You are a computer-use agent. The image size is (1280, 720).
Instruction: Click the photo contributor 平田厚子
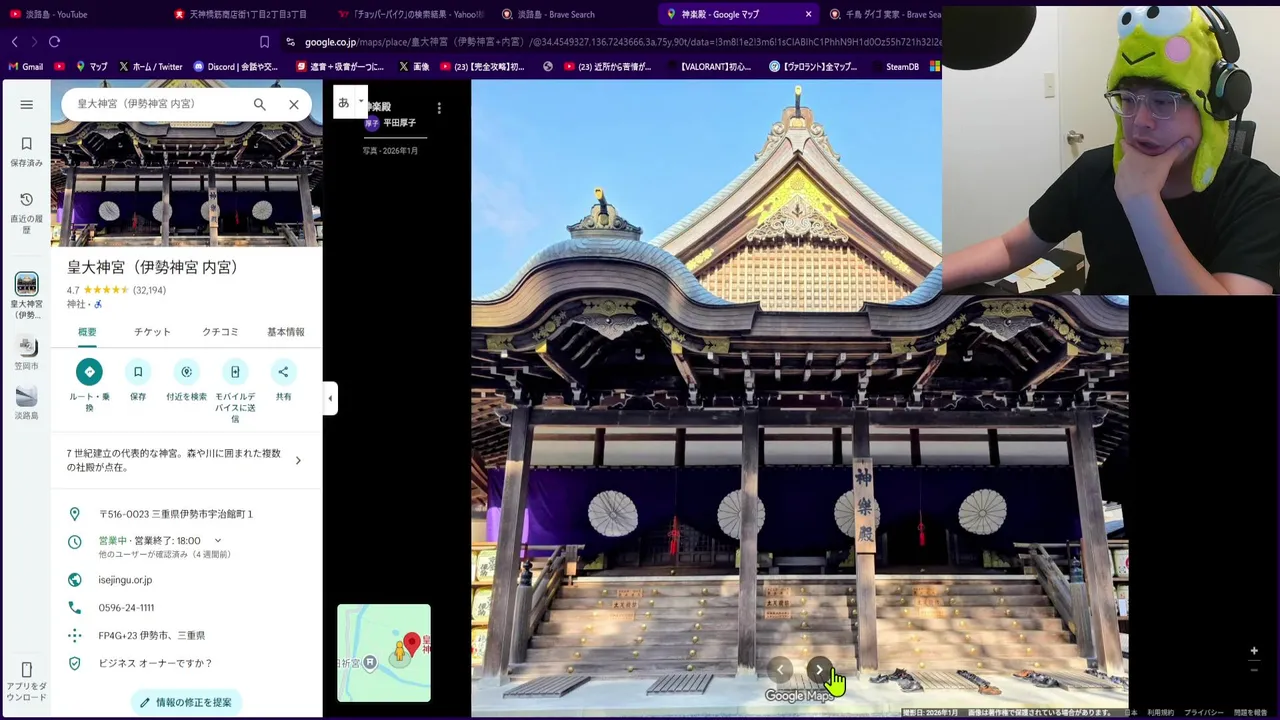coord(399,123)
